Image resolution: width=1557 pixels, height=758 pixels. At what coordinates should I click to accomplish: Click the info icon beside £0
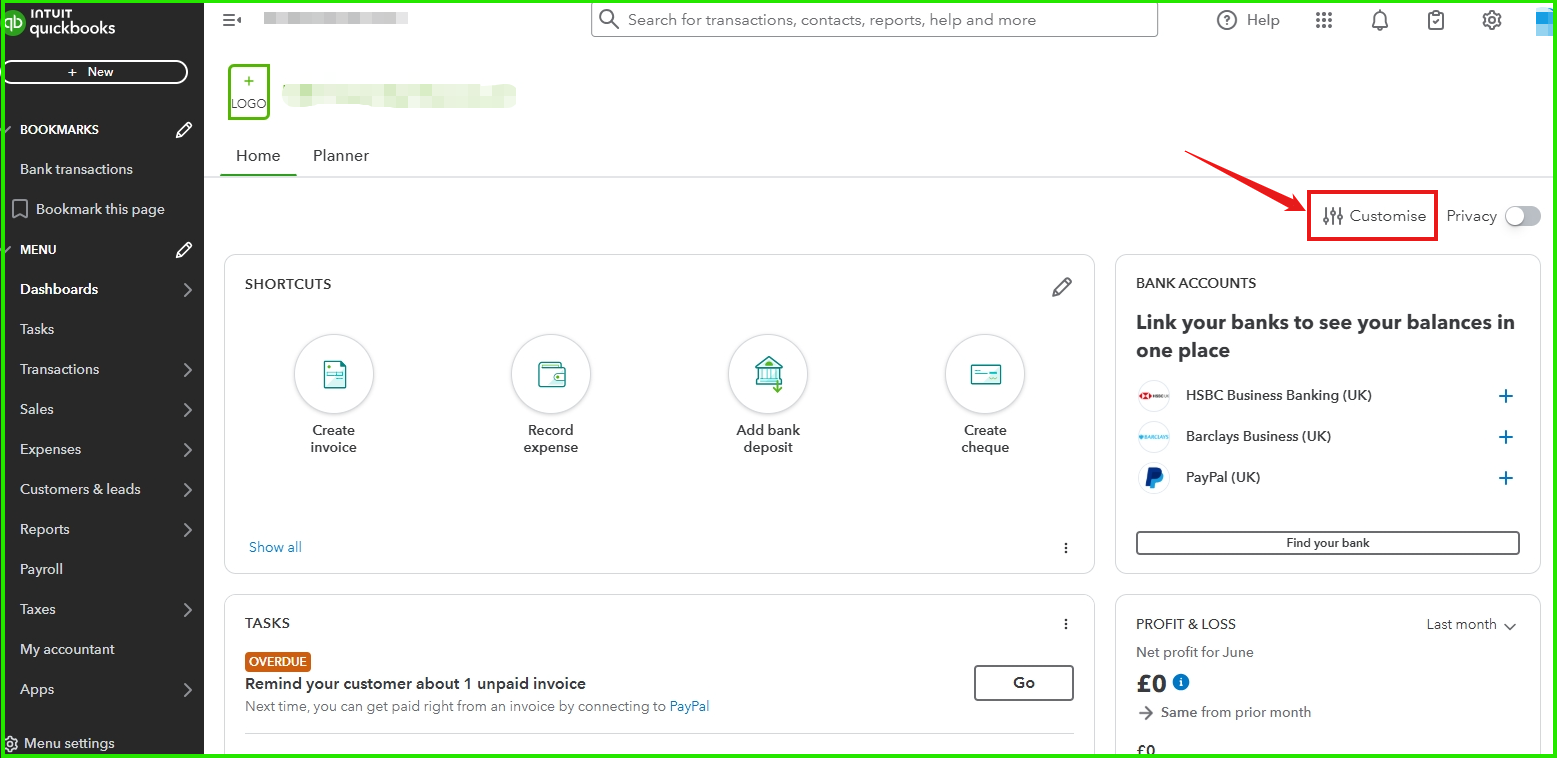pos(1181,682)
